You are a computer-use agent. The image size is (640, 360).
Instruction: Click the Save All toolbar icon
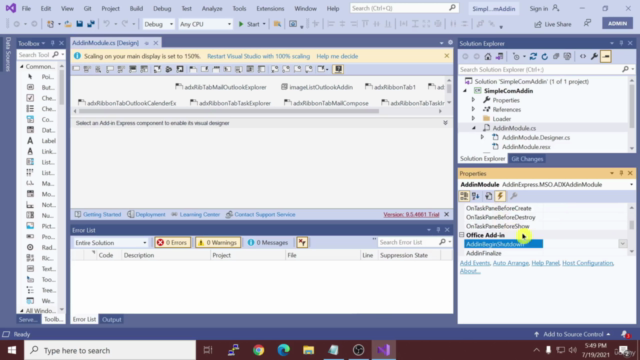pos(91,24)
